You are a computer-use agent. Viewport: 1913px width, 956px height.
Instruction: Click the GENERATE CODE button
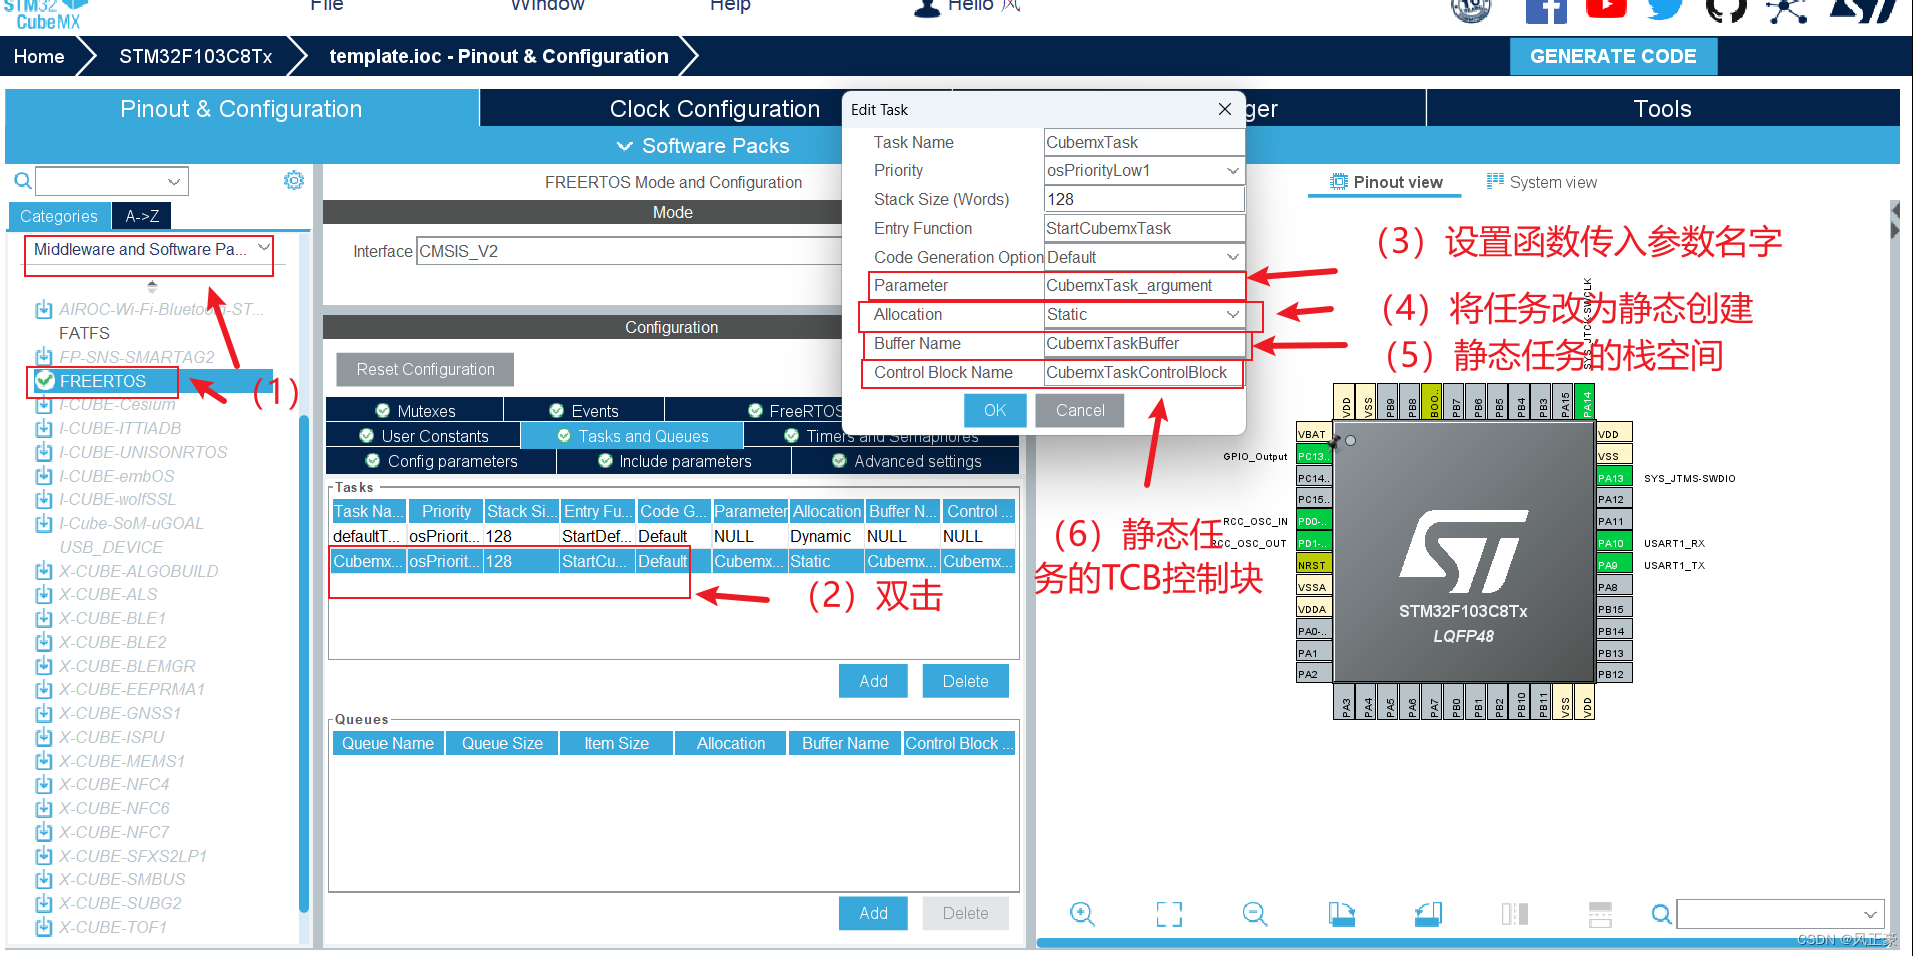1613,56
